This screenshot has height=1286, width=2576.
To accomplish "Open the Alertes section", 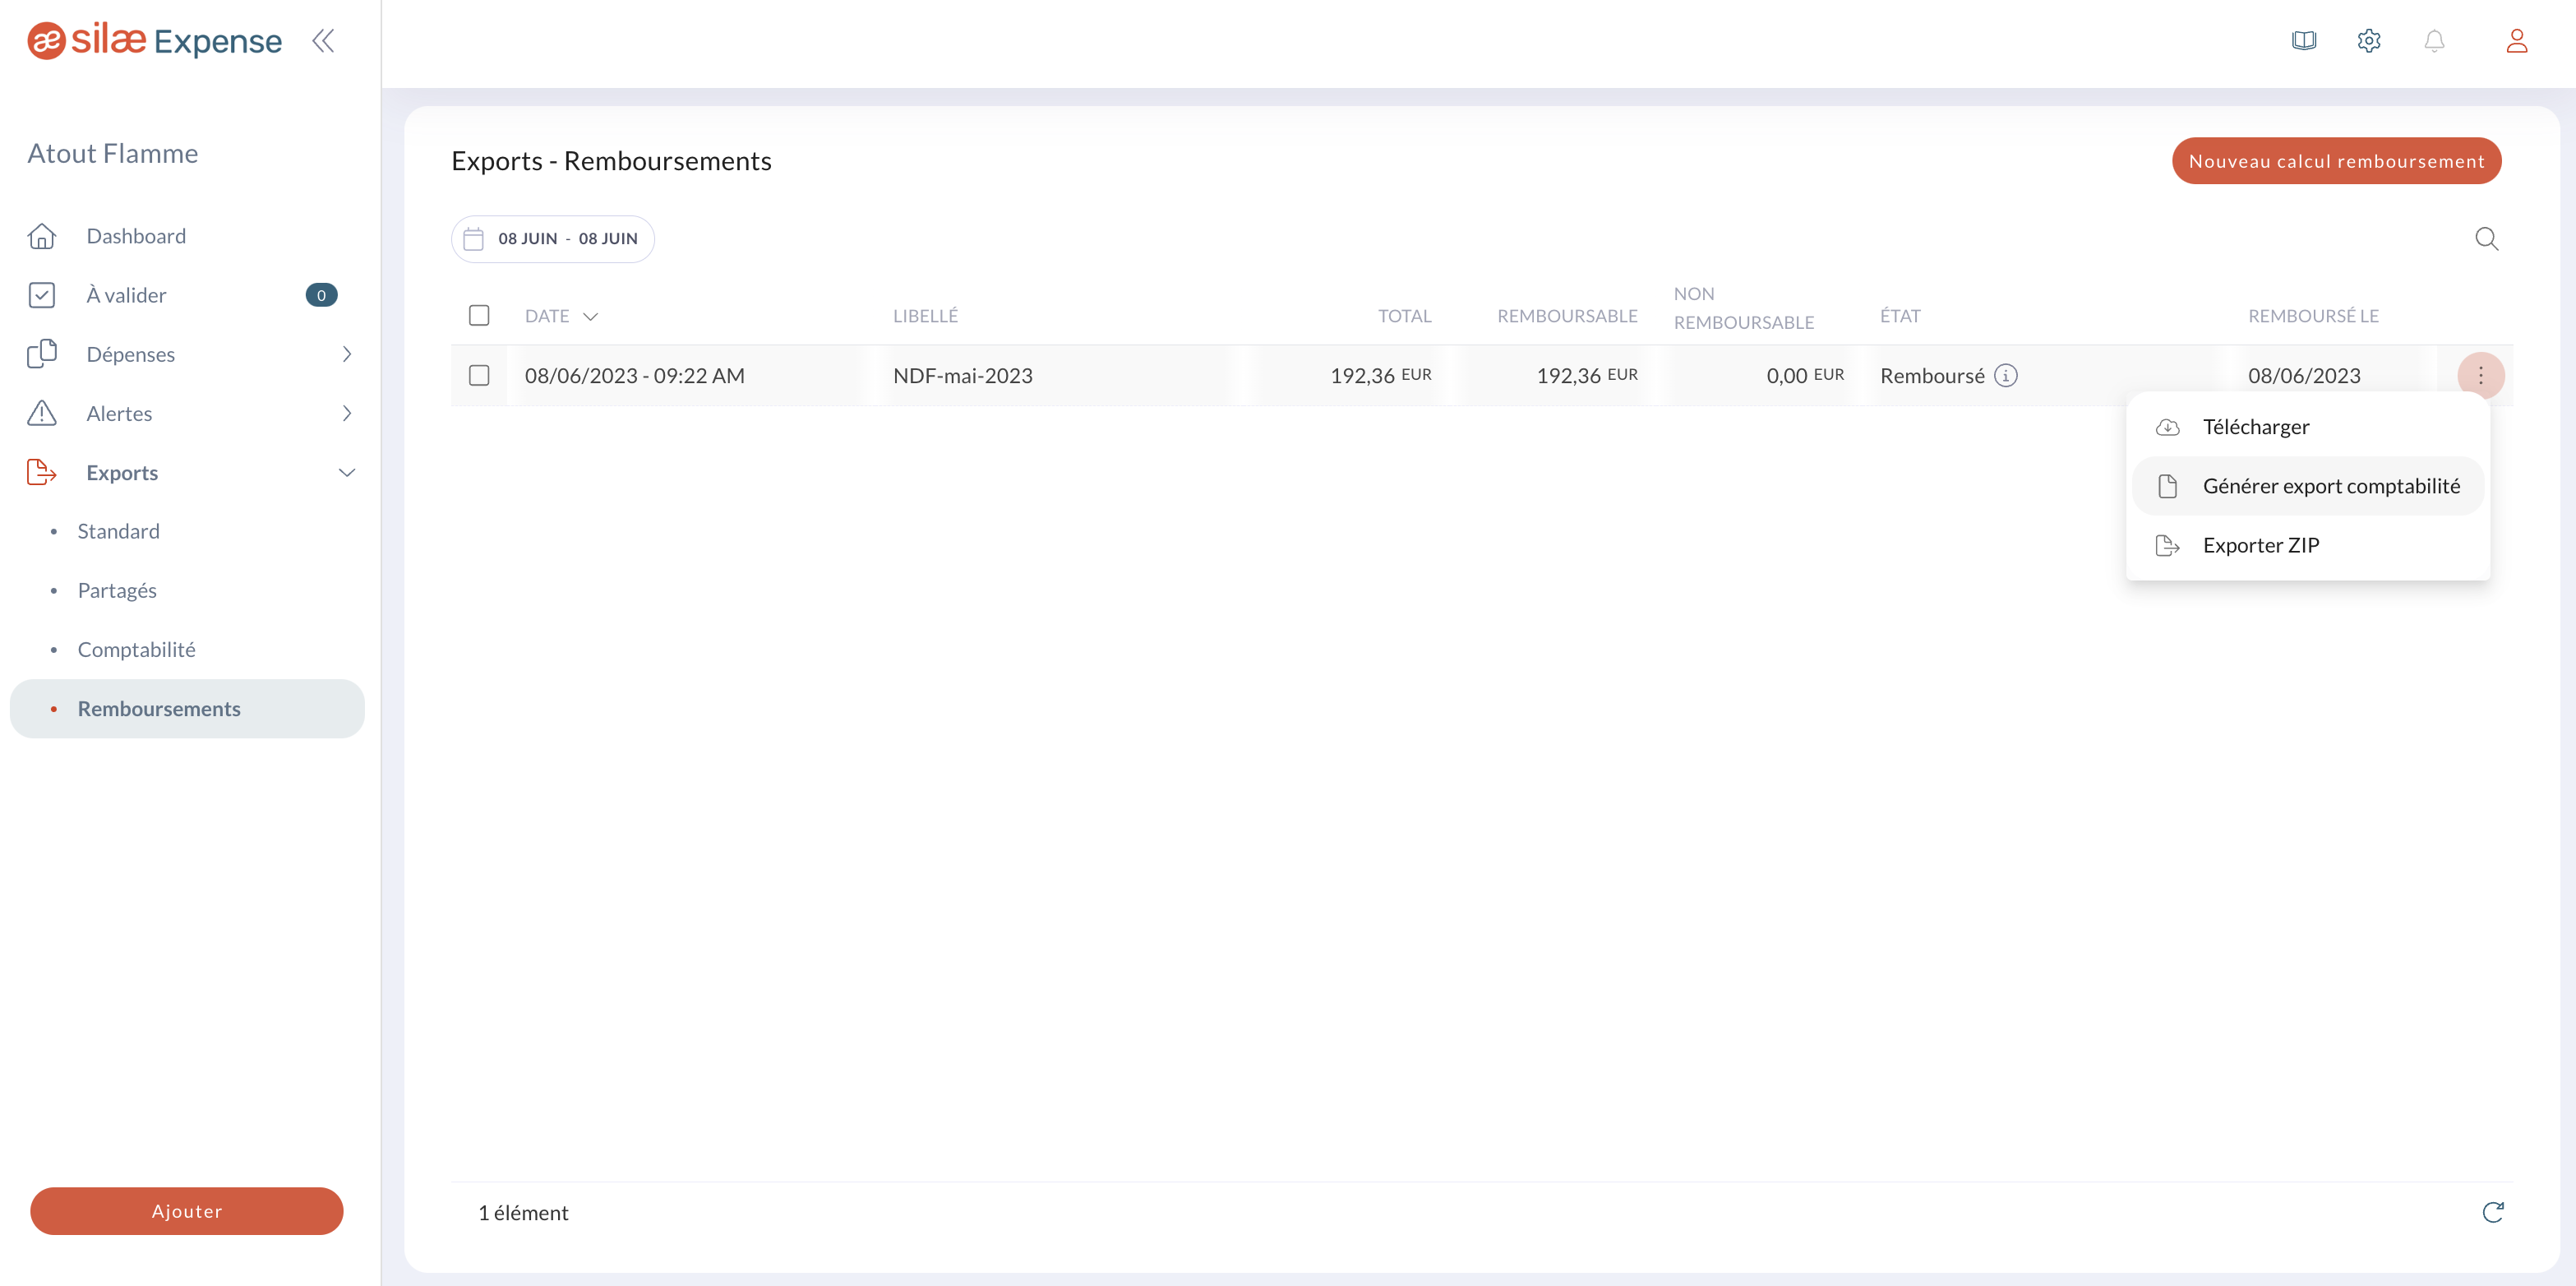I will 120,413.
